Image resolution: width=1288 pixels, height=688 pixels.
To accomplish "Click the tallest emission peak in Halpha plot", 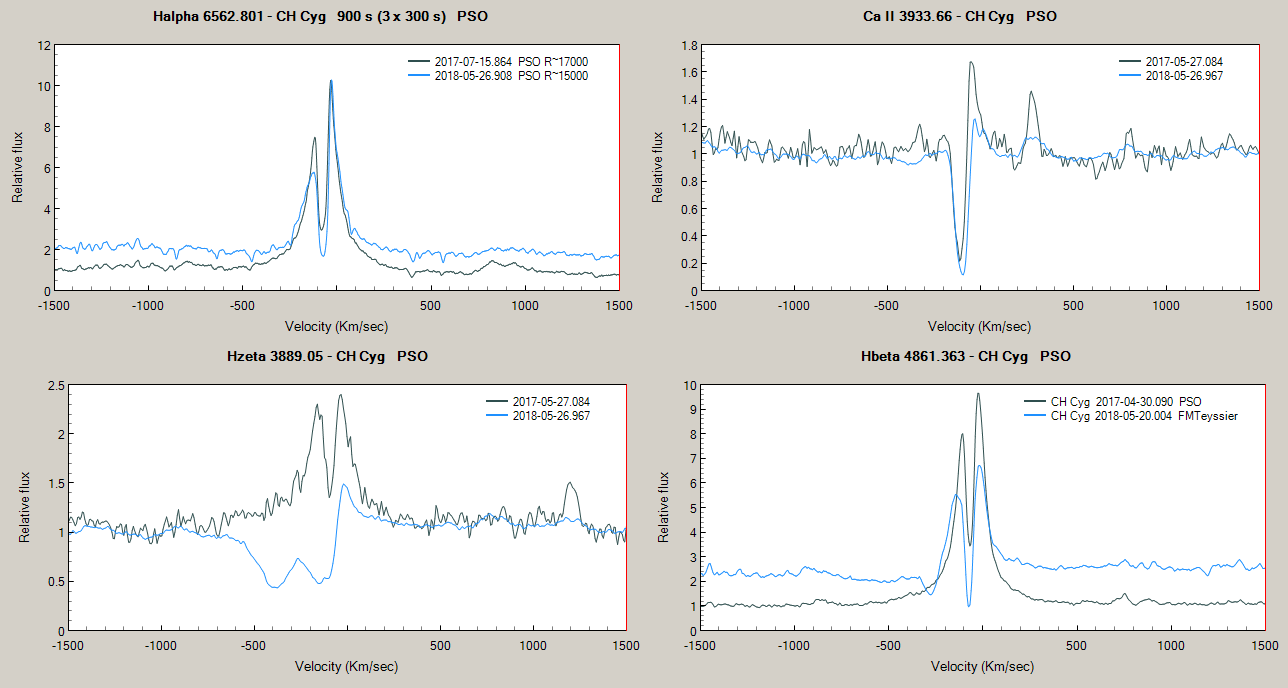I will coord(331,82).
